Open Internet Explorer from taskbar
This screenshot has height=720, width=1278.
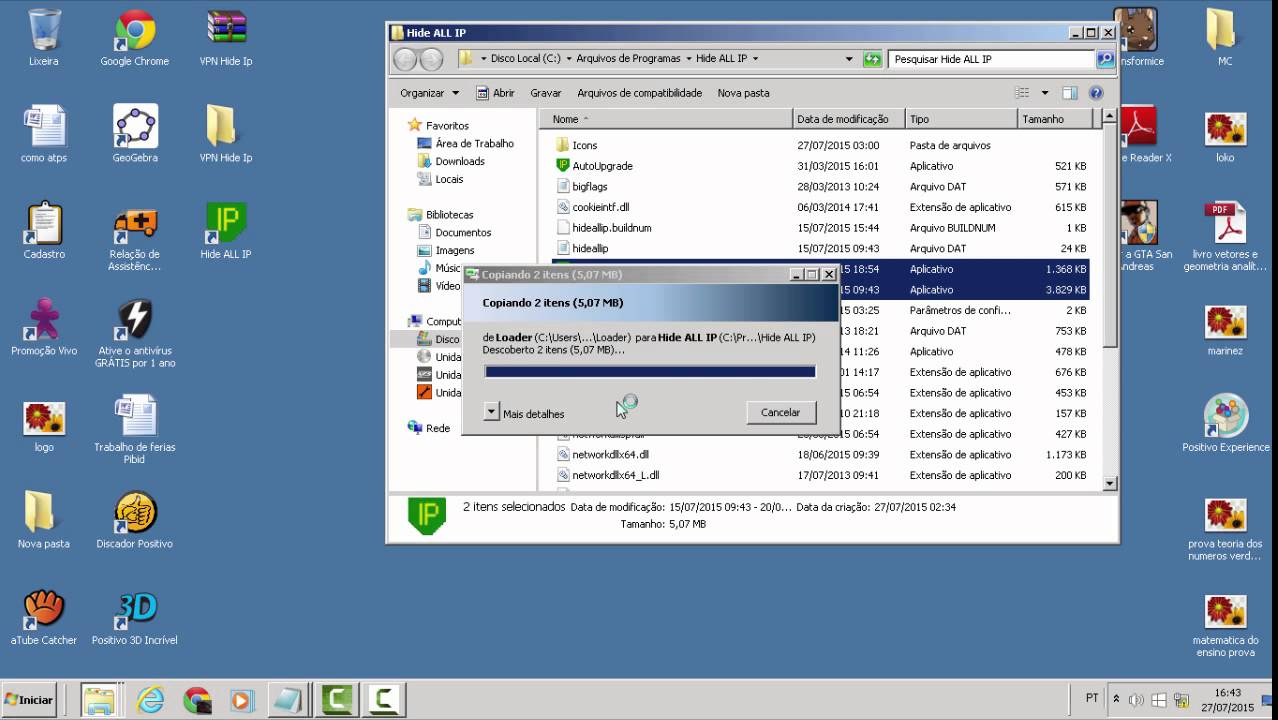[x=150, y=700]
